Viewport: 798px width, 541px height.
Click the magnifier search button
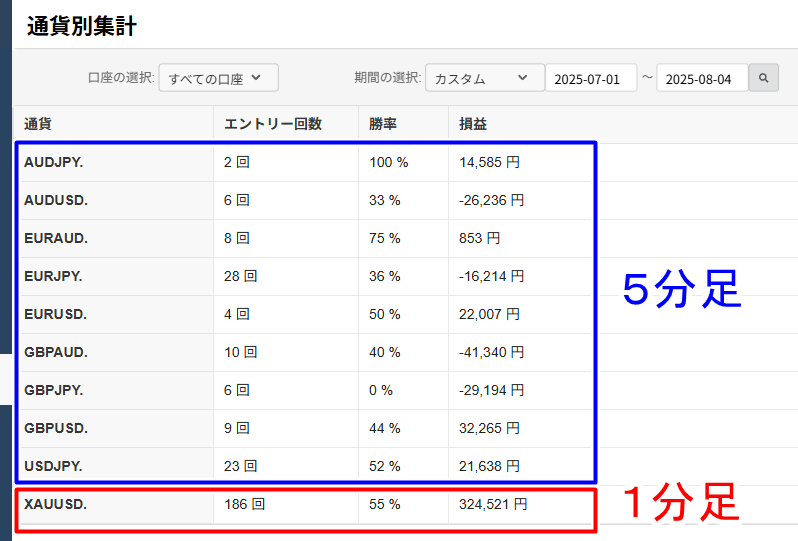pos(763,78)
